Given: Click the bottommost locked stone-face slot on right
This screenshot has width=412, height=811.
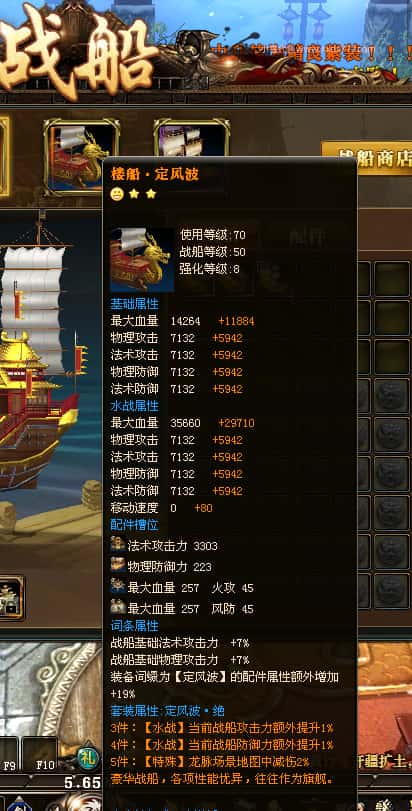Looking at the screenshot, I should tap(391, 590).
